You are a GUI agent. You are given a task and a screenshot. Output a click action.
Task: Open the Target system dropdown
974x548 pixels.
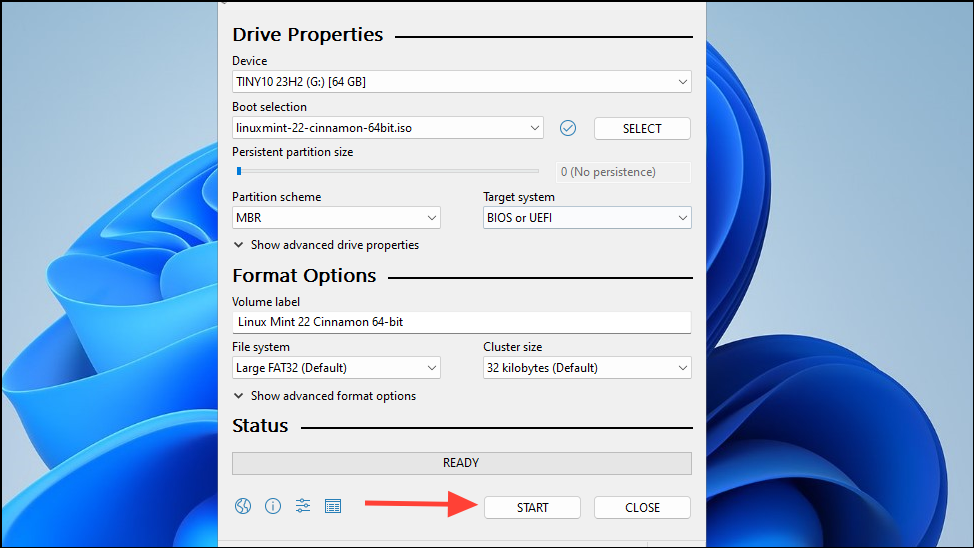coord(587,217)
